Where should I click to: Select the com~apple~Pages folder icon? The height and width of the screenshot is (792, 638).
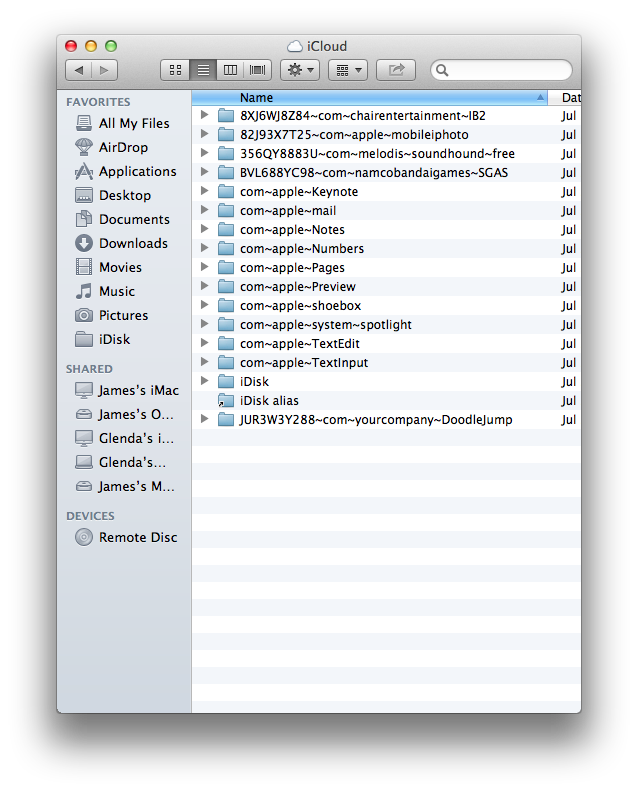(x=226, y=268)
